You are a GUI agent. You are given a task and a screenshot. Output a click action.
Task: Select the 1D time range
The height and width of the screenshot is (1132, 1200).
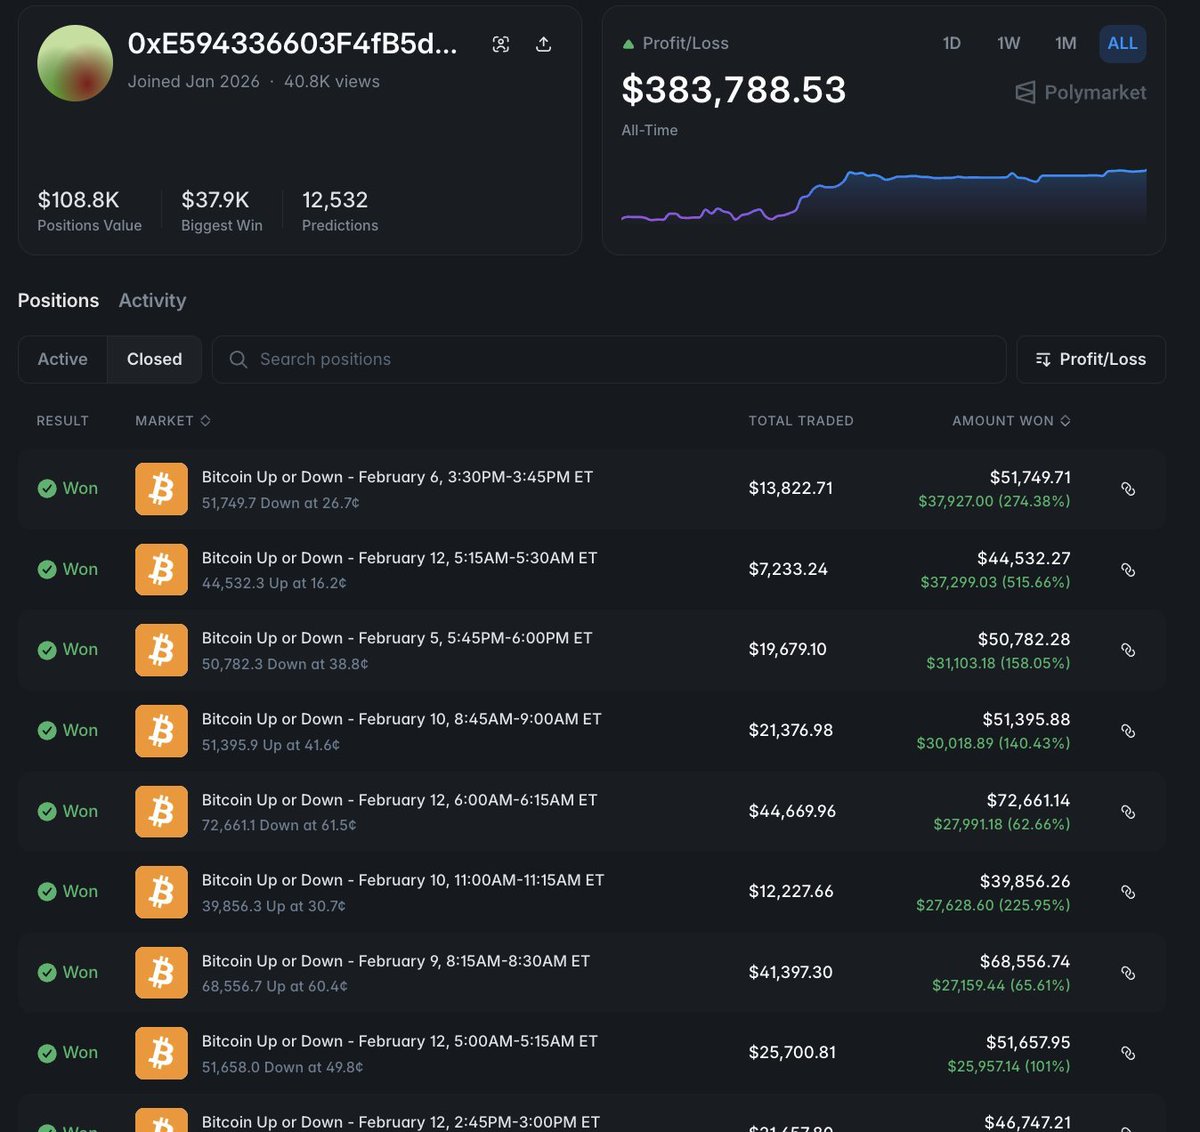coord(951,43)
